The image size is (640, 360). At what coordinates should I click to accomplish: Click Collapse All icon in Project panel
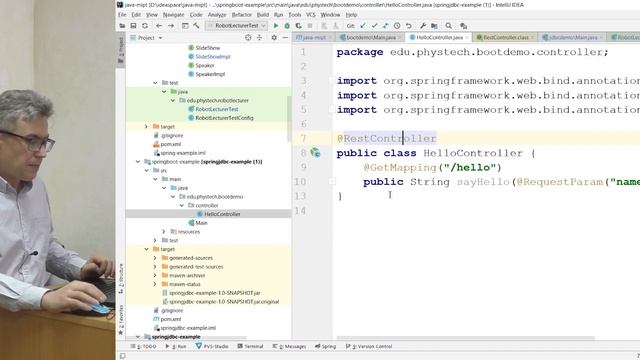260,38
